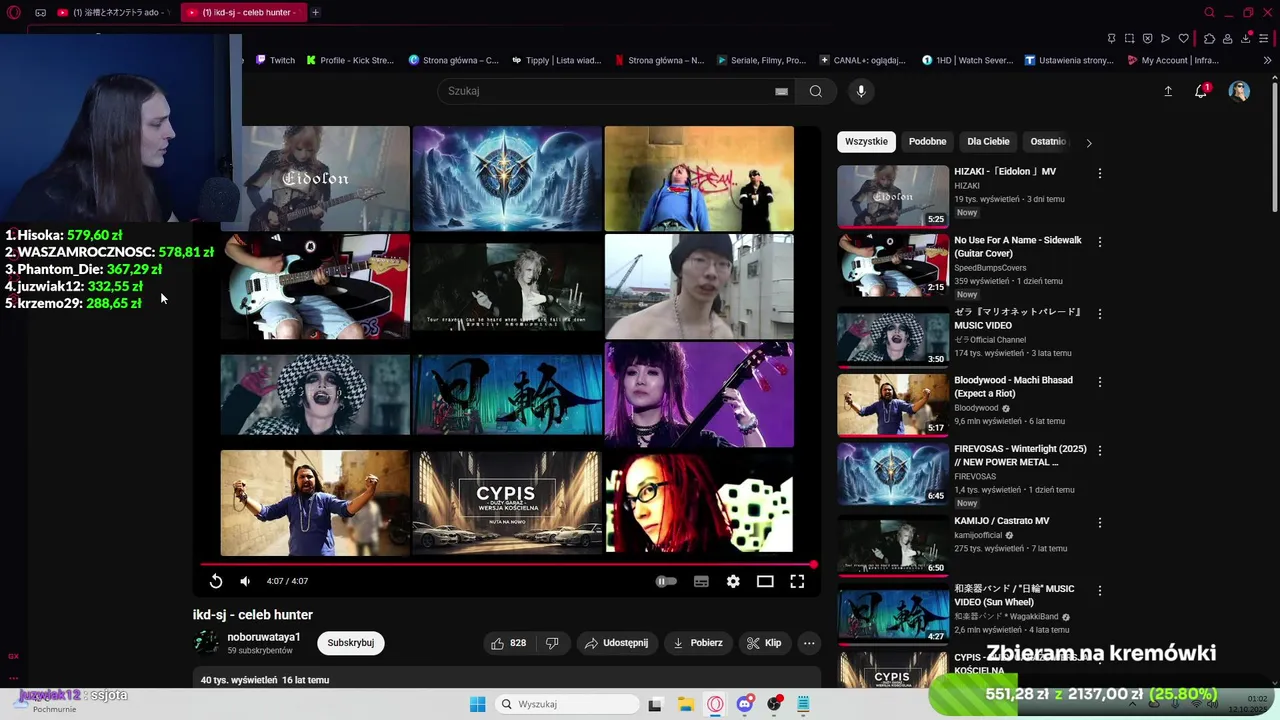
Task: Select the Wszystkie filter chip
Action: tap(866, 142)
